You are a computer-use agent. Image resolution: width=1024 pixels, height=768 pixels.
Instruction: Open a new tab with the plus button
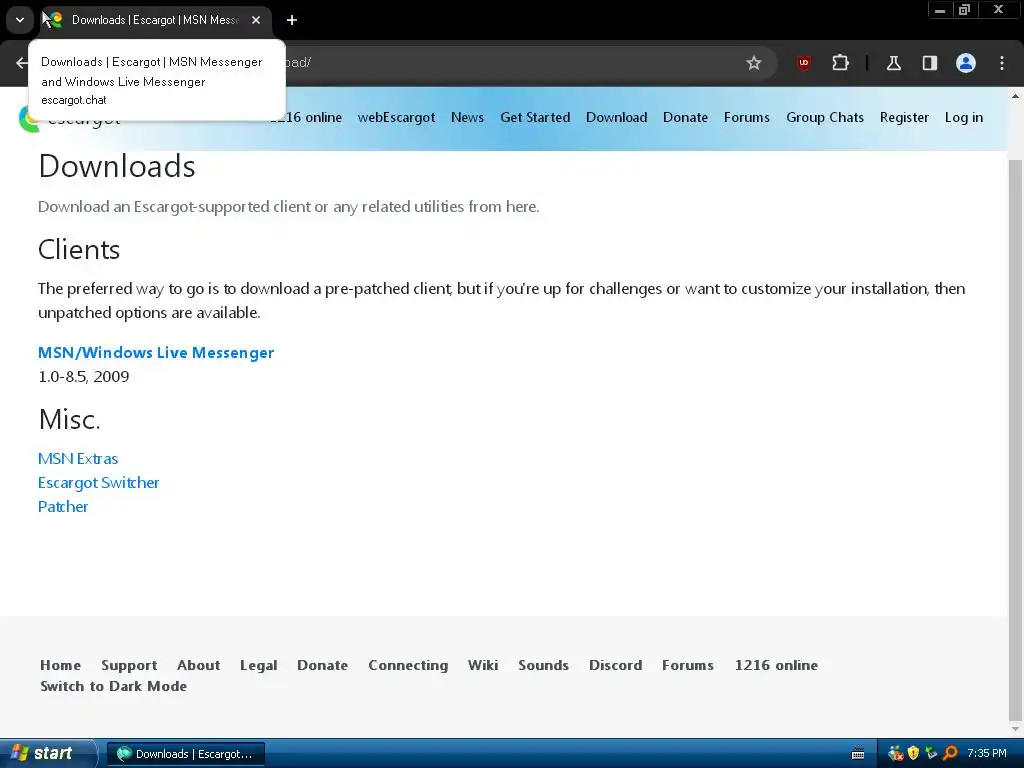[292, 20]
